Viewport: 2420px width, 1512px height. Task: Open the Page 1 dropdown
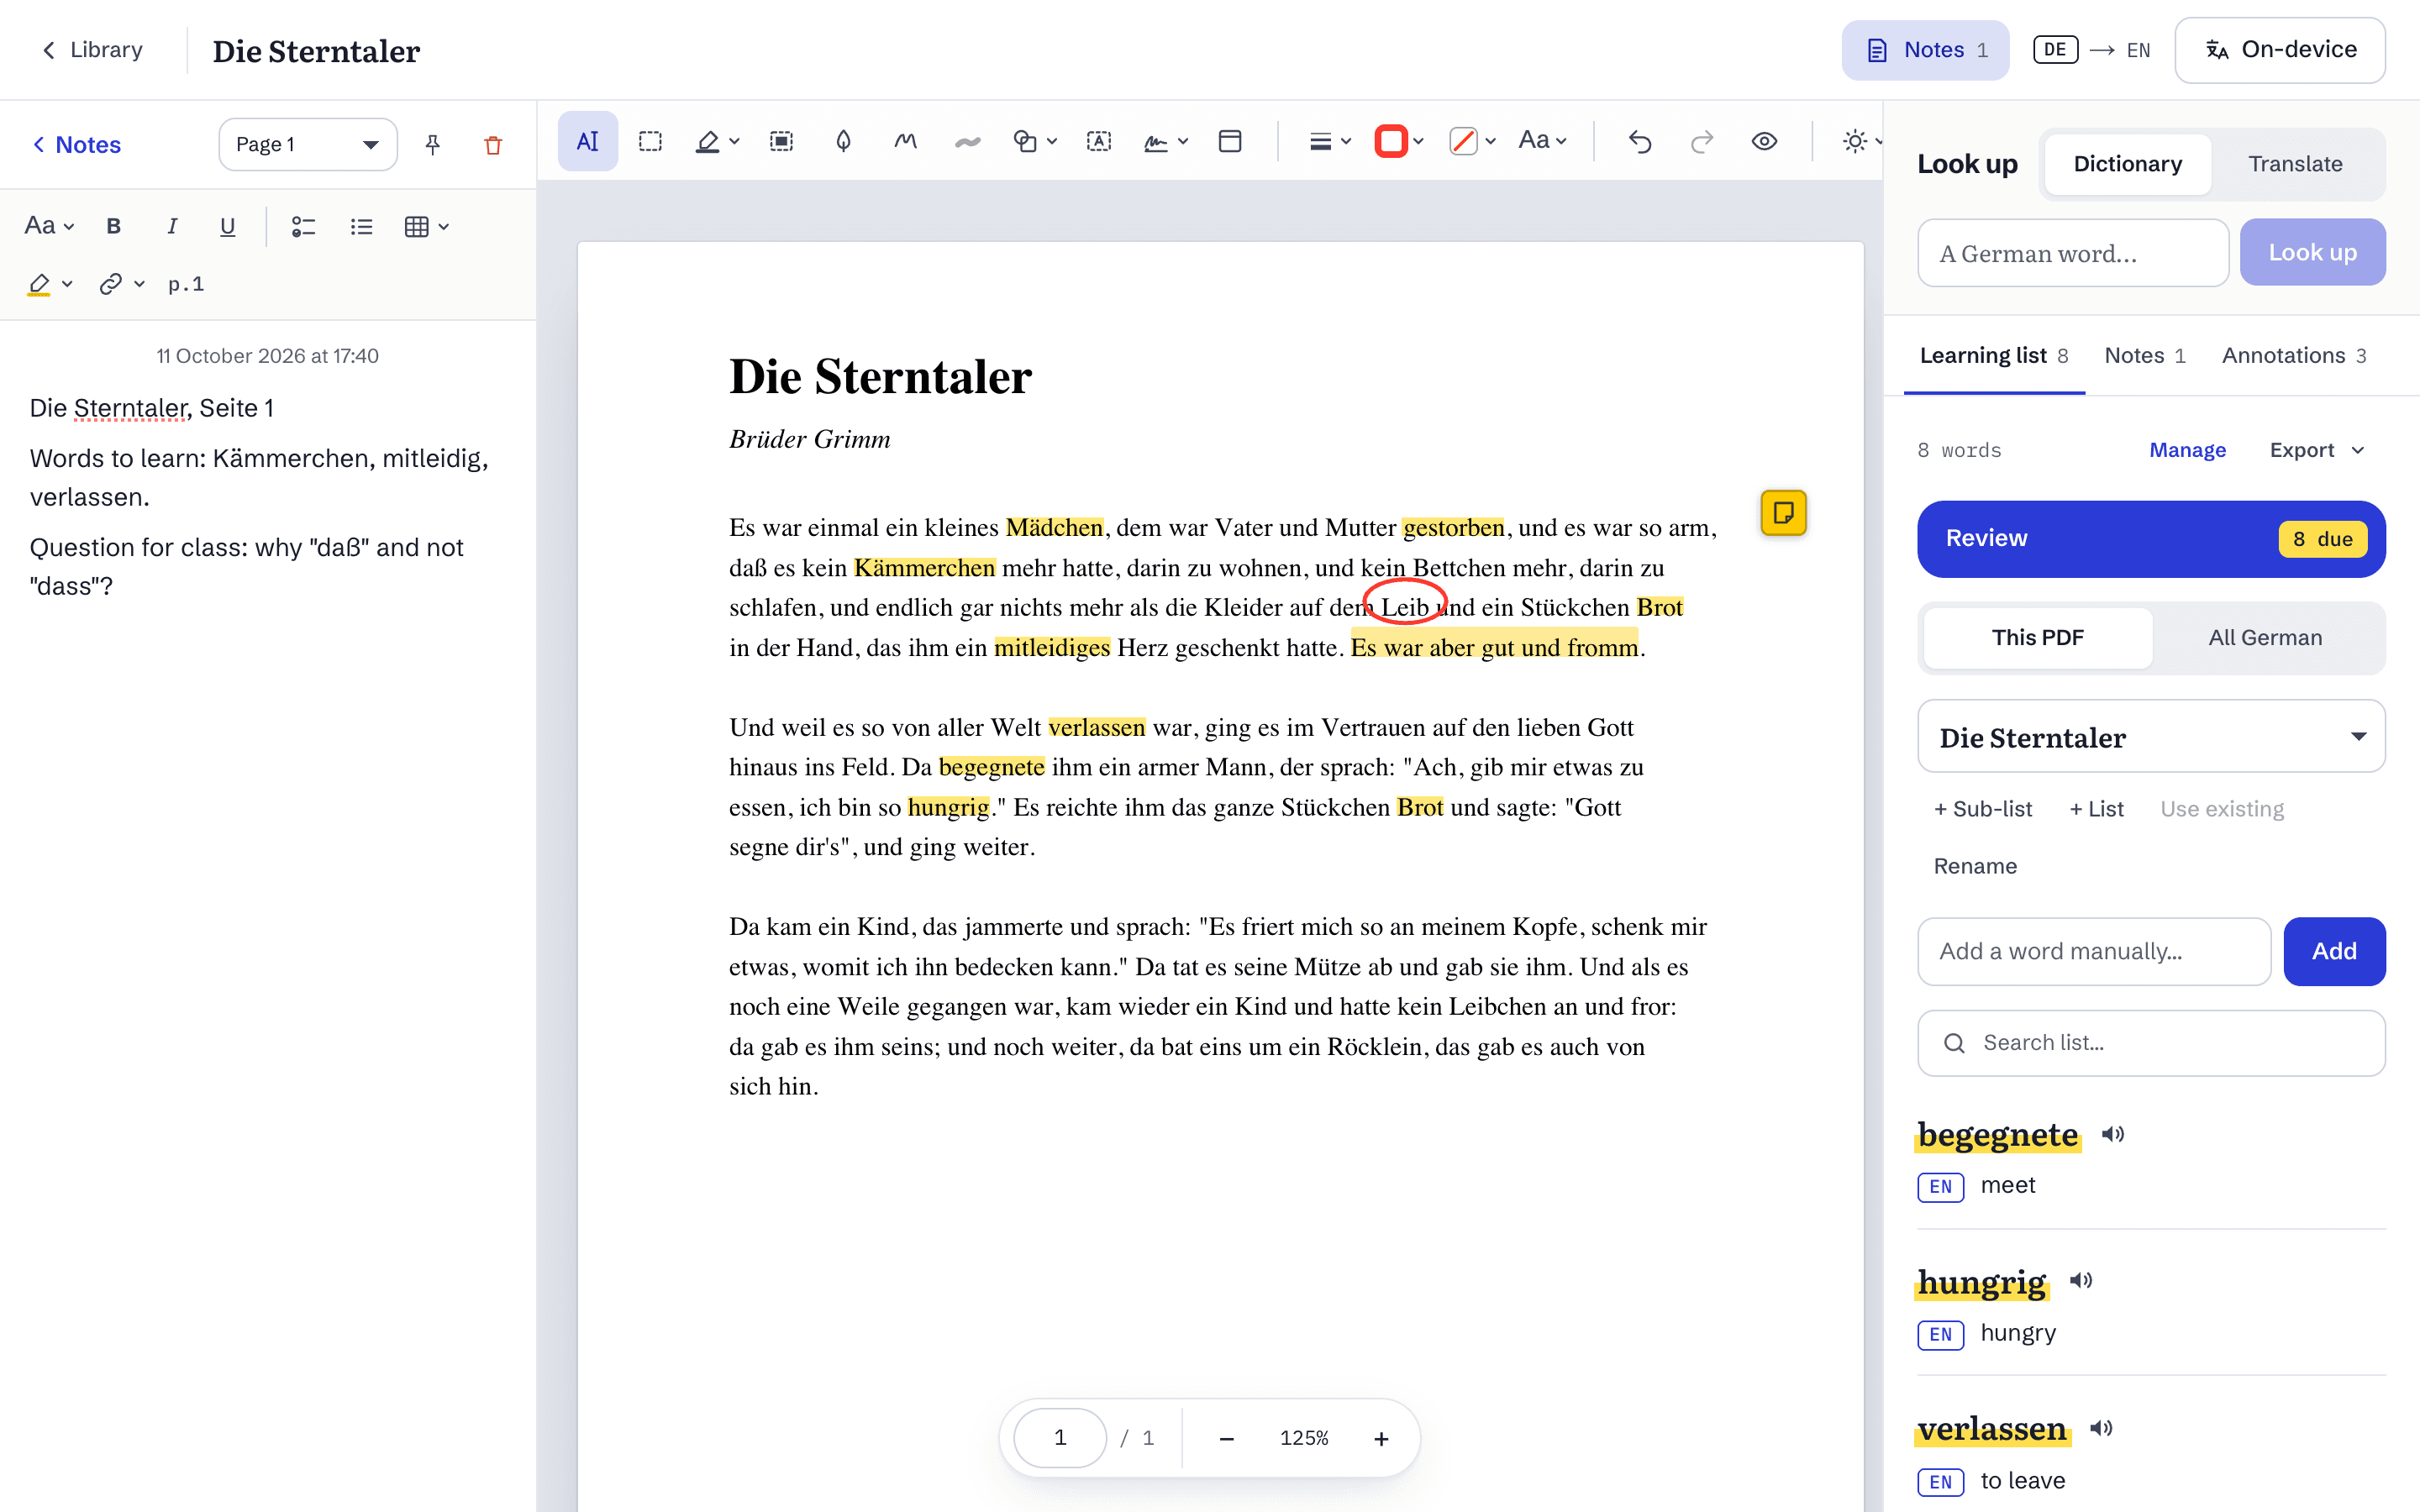tap(307, 144)
